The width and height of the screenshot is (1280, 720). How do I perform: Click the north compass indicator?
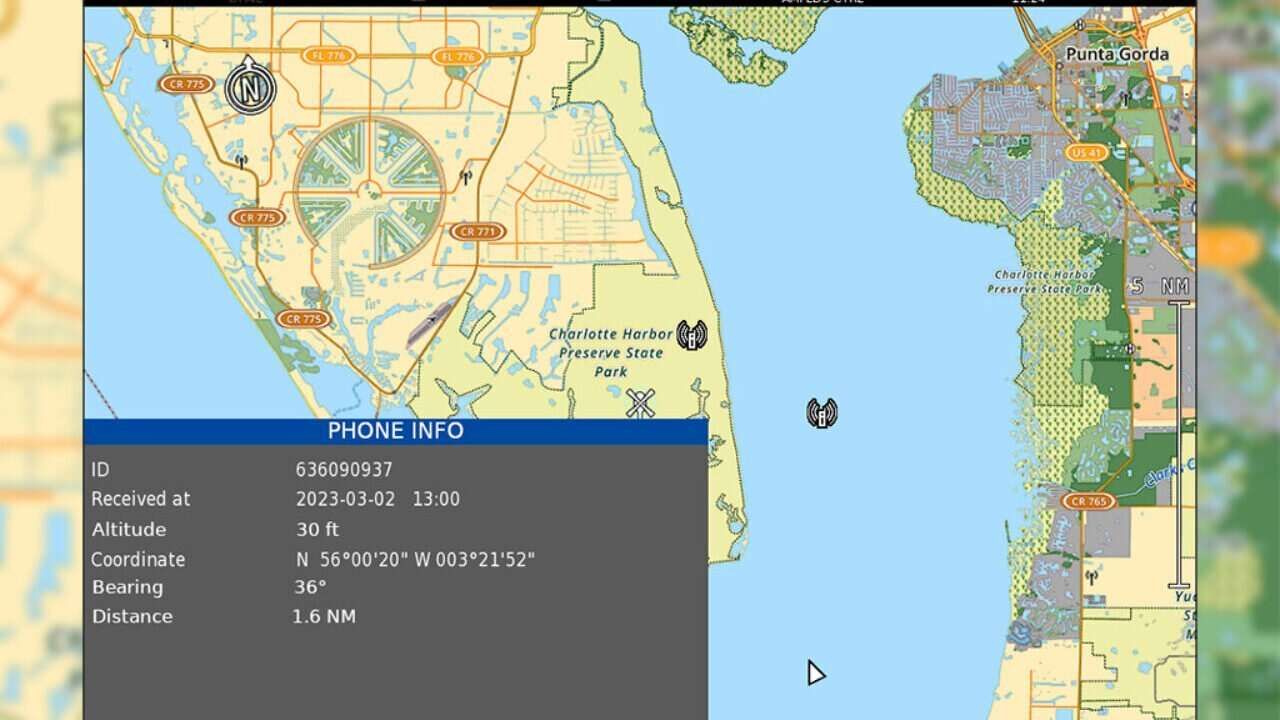[249, 88]
